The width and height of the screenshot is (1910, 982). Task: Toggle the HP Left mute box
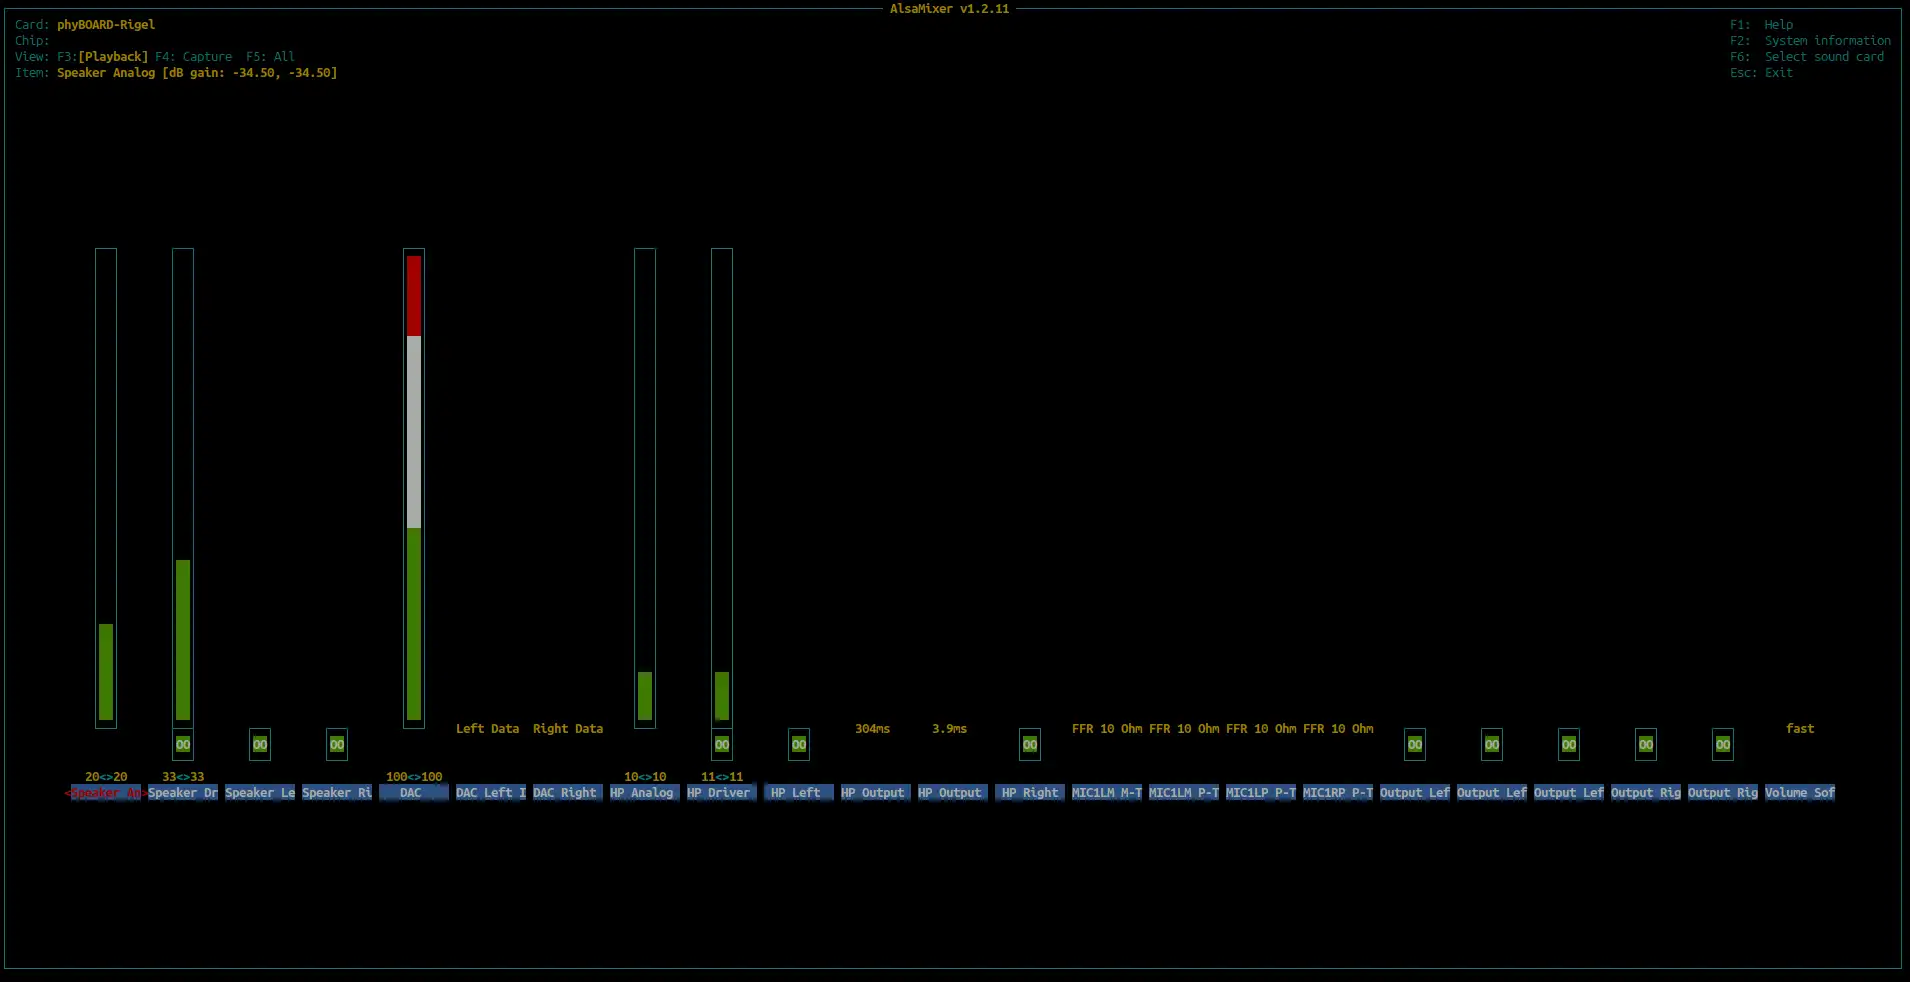point(799,744)
